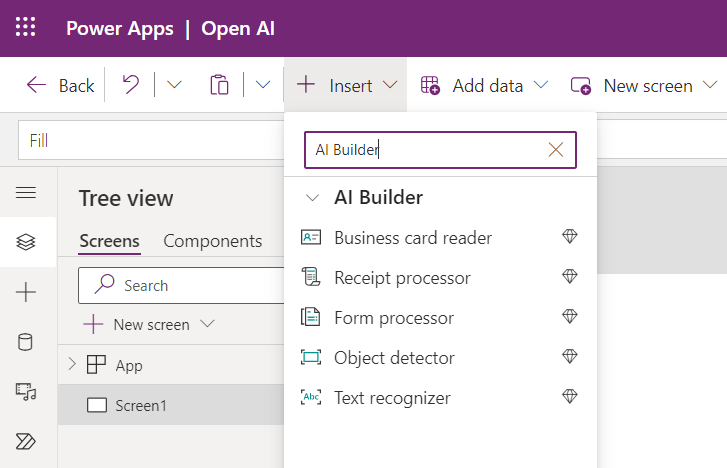
Task: Click Form processor premium diamond
Action: point(569,316)
